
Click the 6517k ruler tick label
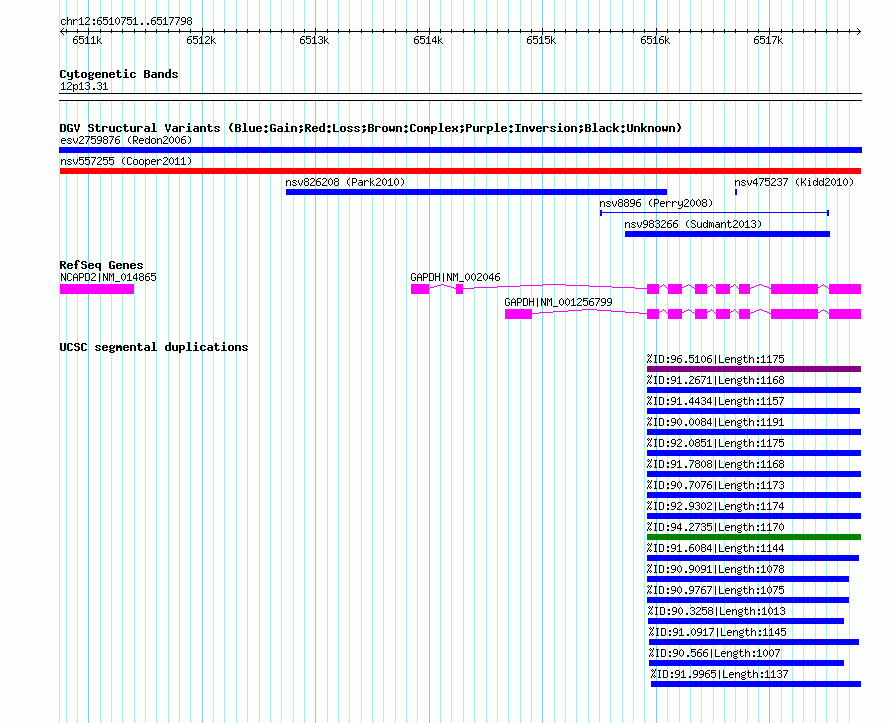point(768,40)
